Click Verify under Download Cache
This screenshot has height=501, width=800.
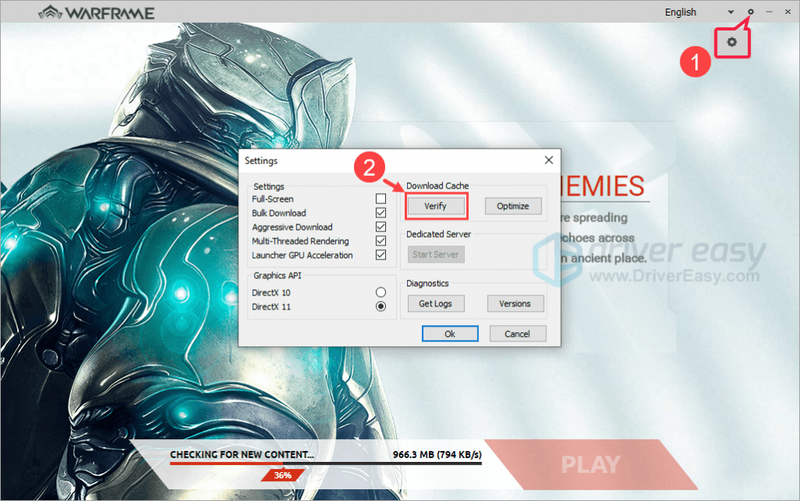[436, 206]
